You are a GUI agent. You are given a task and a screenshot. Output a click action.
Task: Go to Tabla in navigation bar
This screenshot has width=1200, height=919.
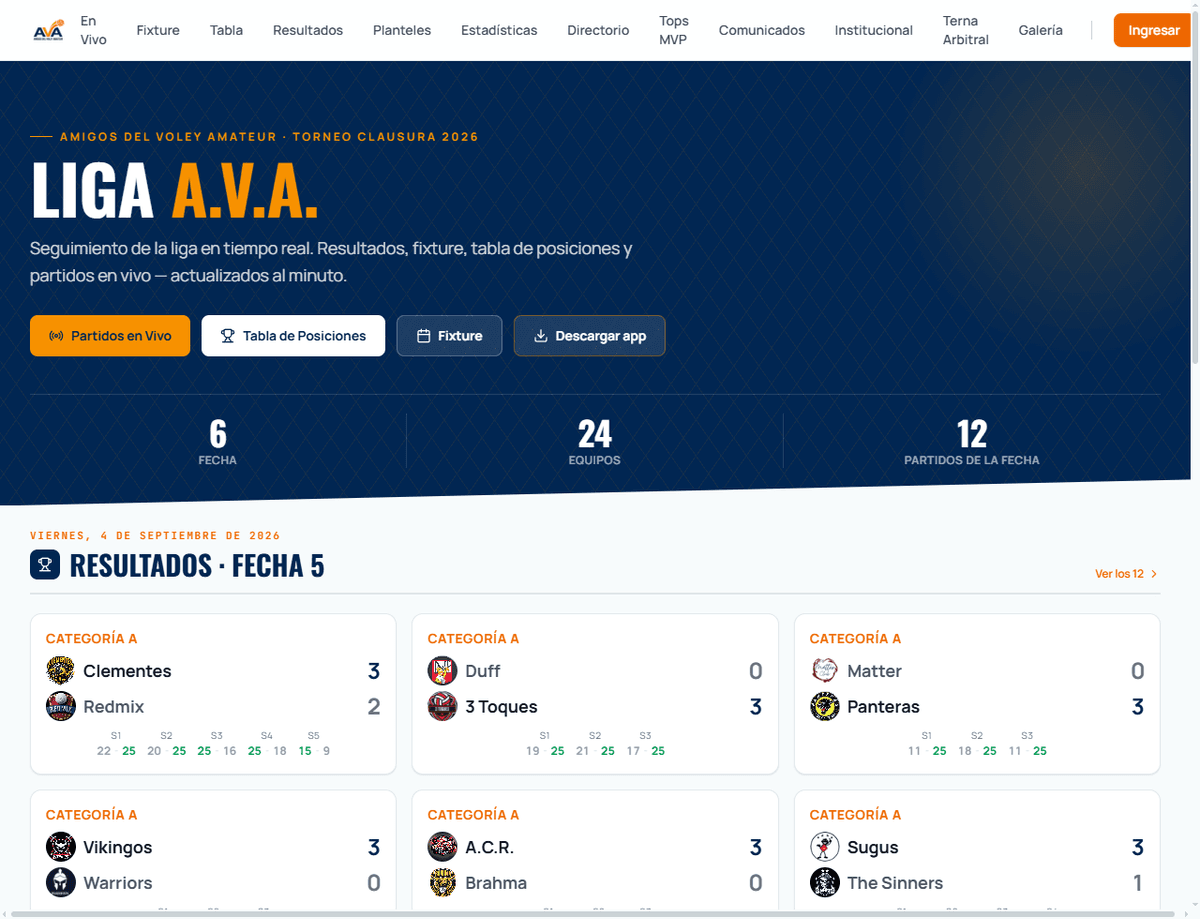(x=227, y=30)
